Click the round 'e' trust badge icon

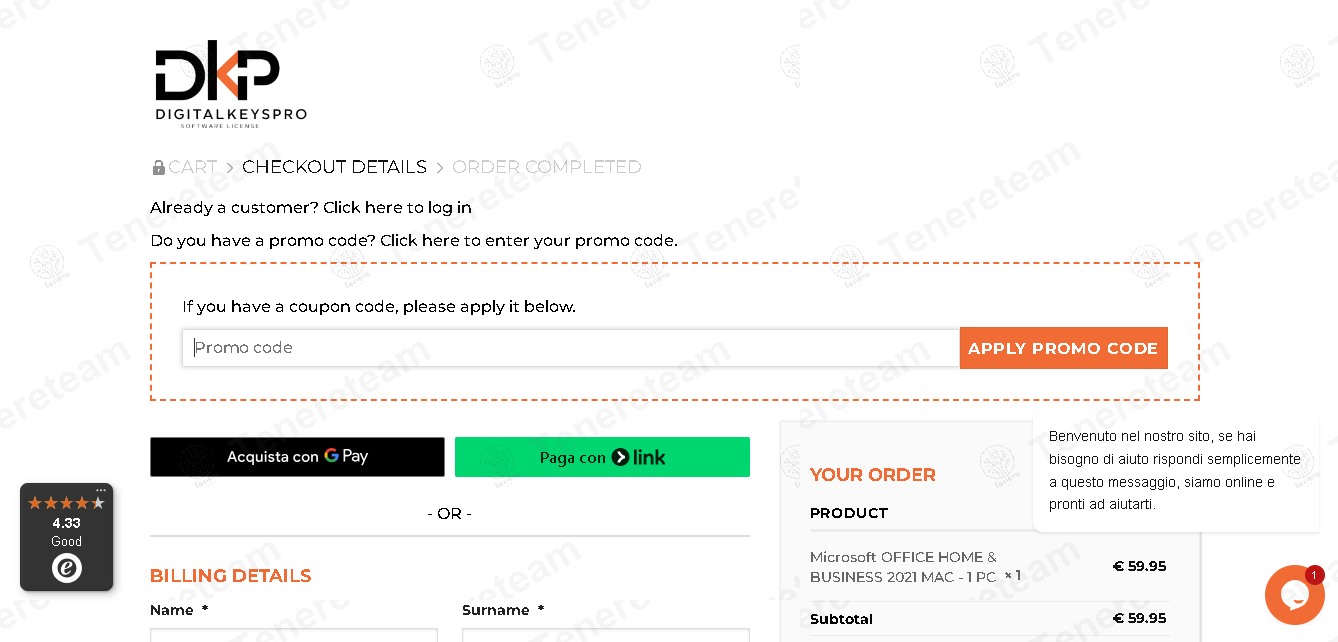pyautogui.click(x=67, y=568)
